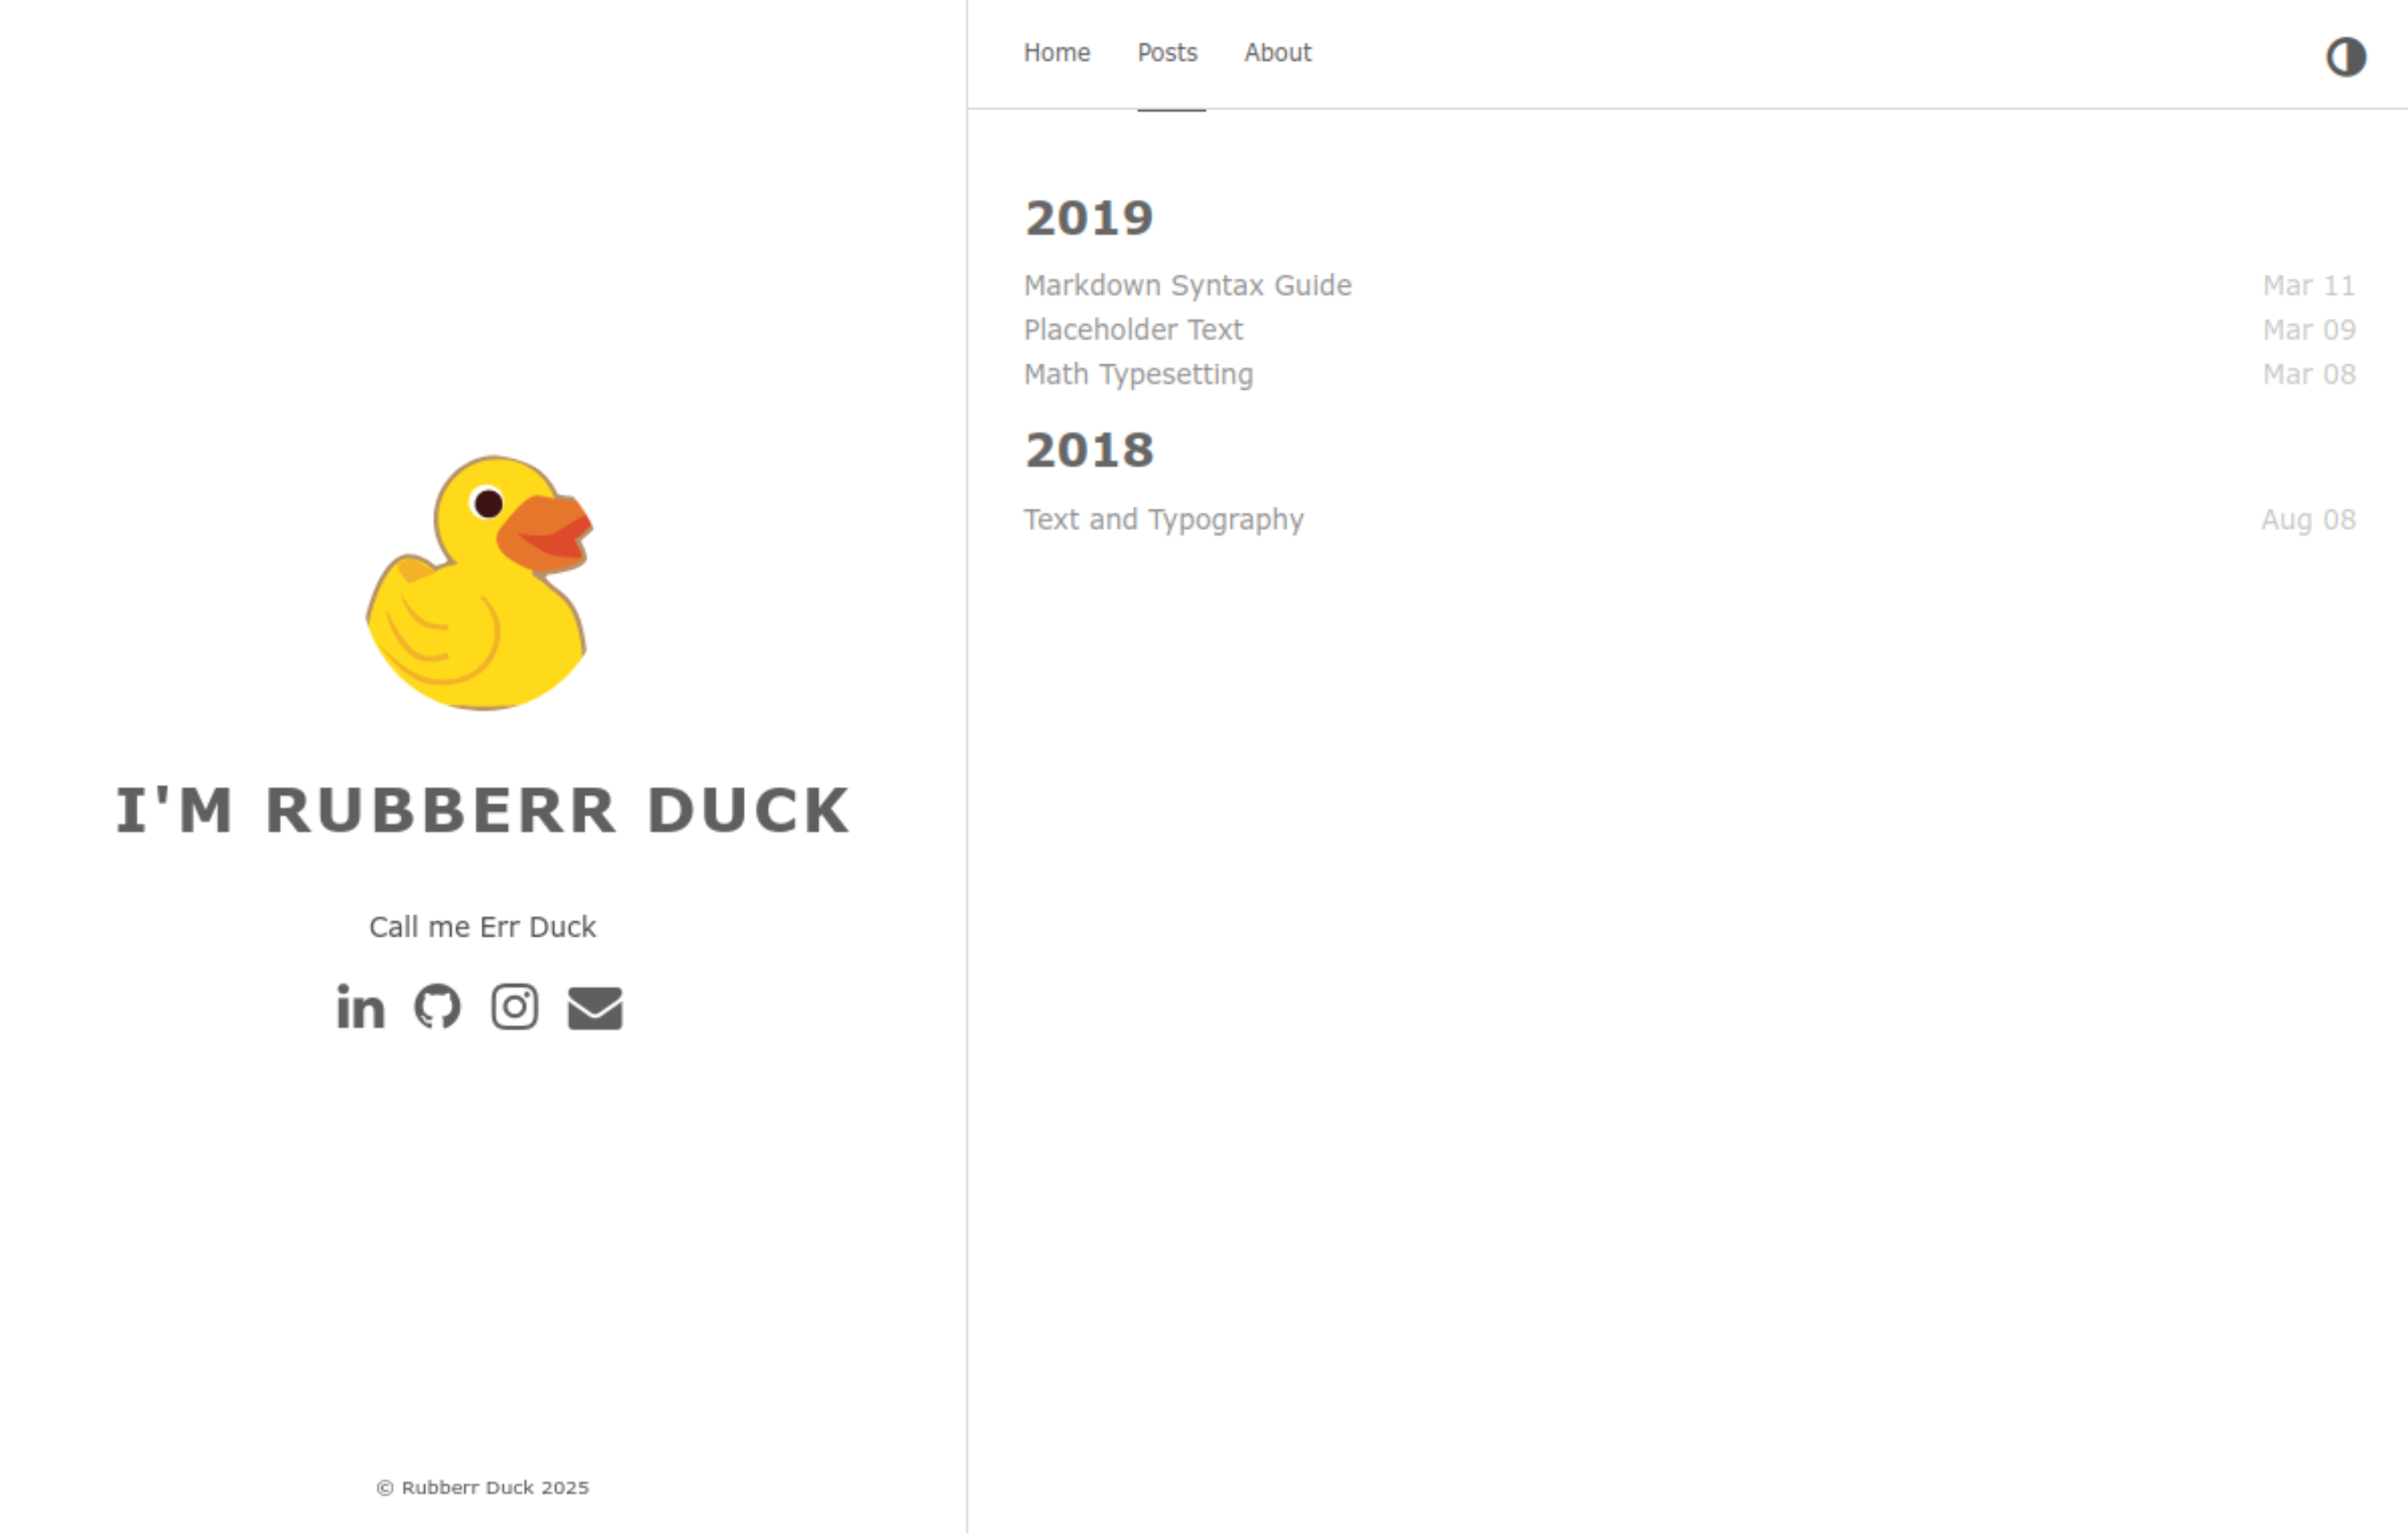The image size is (2408, 1533).
Task: Click the rubber duck avatar image
Action: pos(480,583)
